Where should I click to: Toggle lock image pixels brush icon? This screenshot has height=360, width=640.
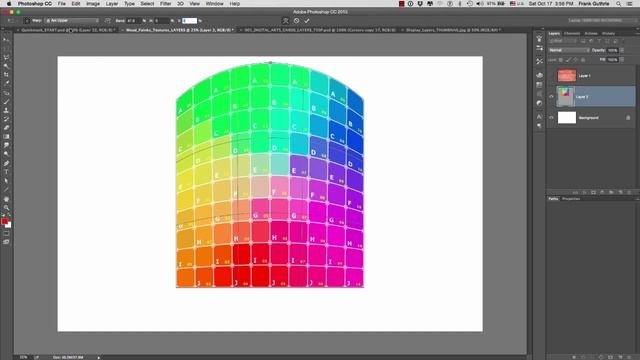569,60
